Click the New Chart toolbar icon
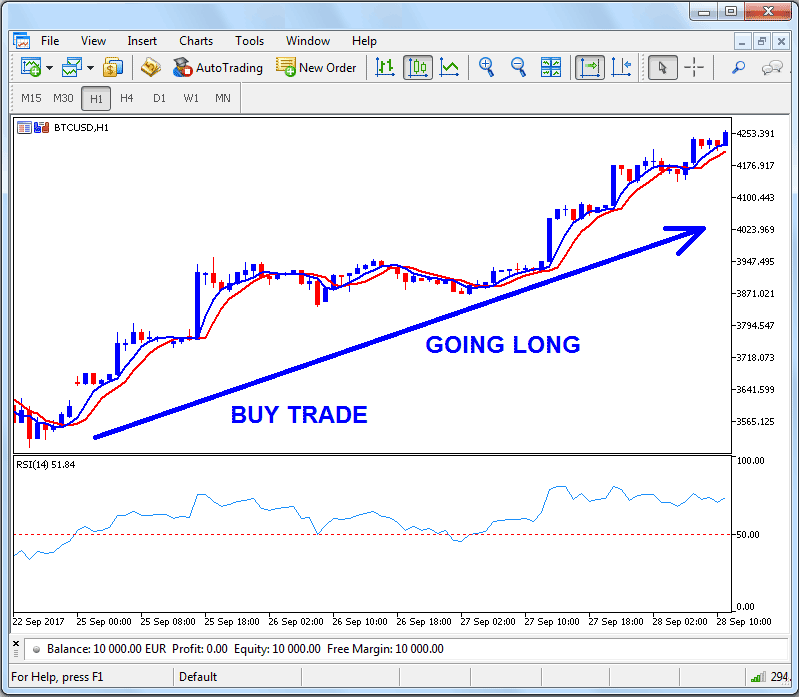 click(x=31, y=67)
